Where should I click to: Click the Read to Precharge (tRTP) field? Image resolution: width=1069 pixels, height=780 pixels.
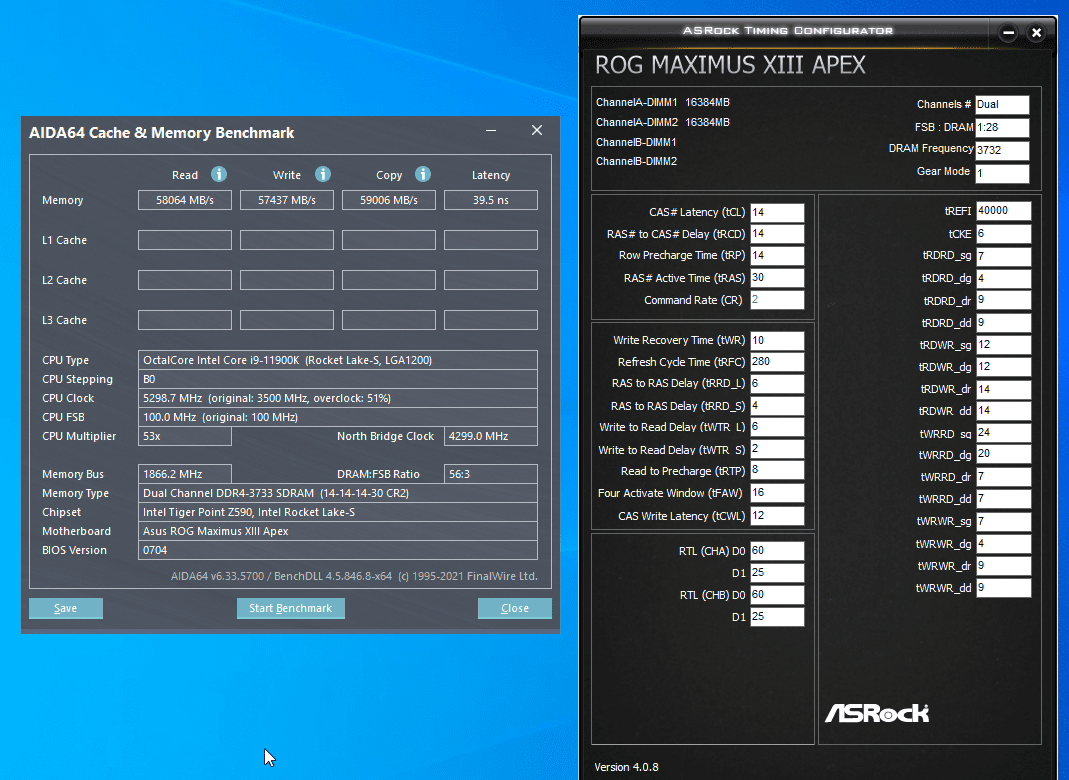[777, 470]
